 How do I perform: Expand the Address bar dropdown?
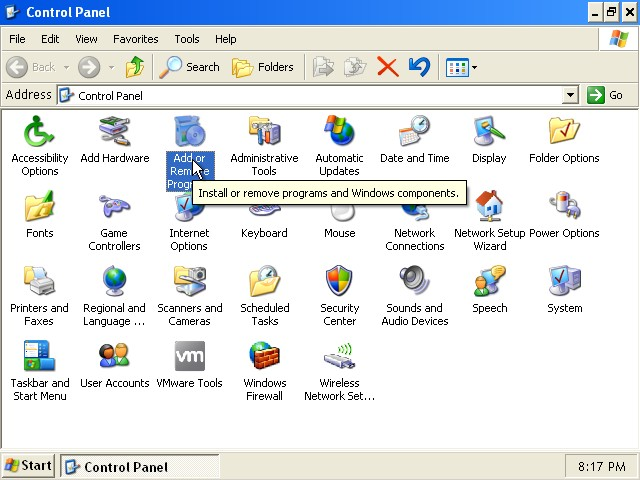click(570, 95)
